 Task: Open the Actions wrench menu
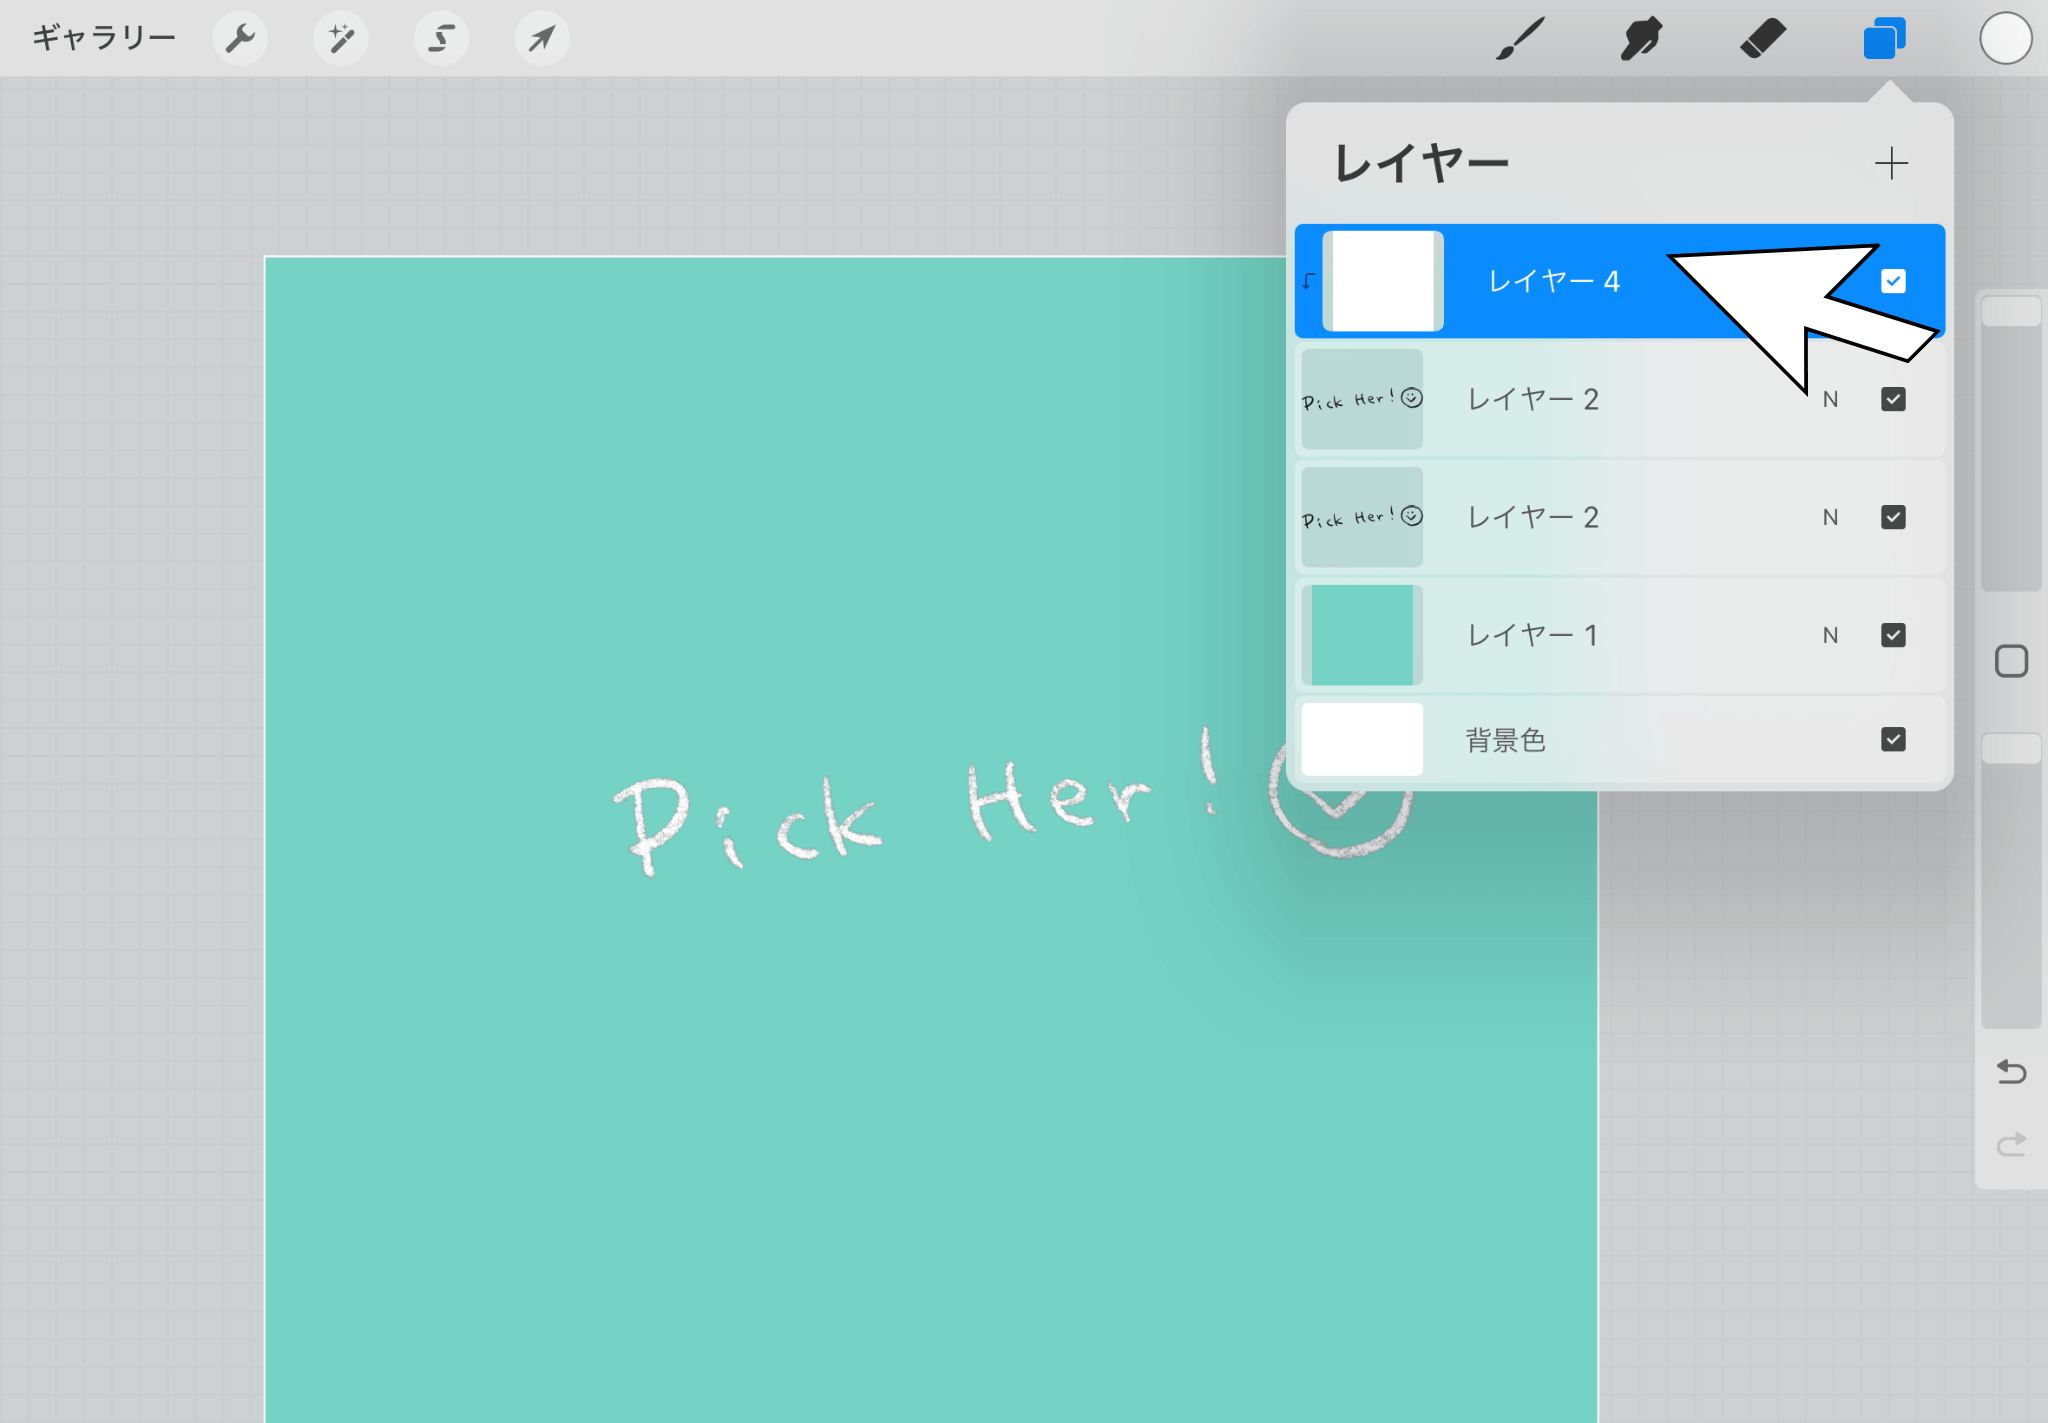click(240, 39)
